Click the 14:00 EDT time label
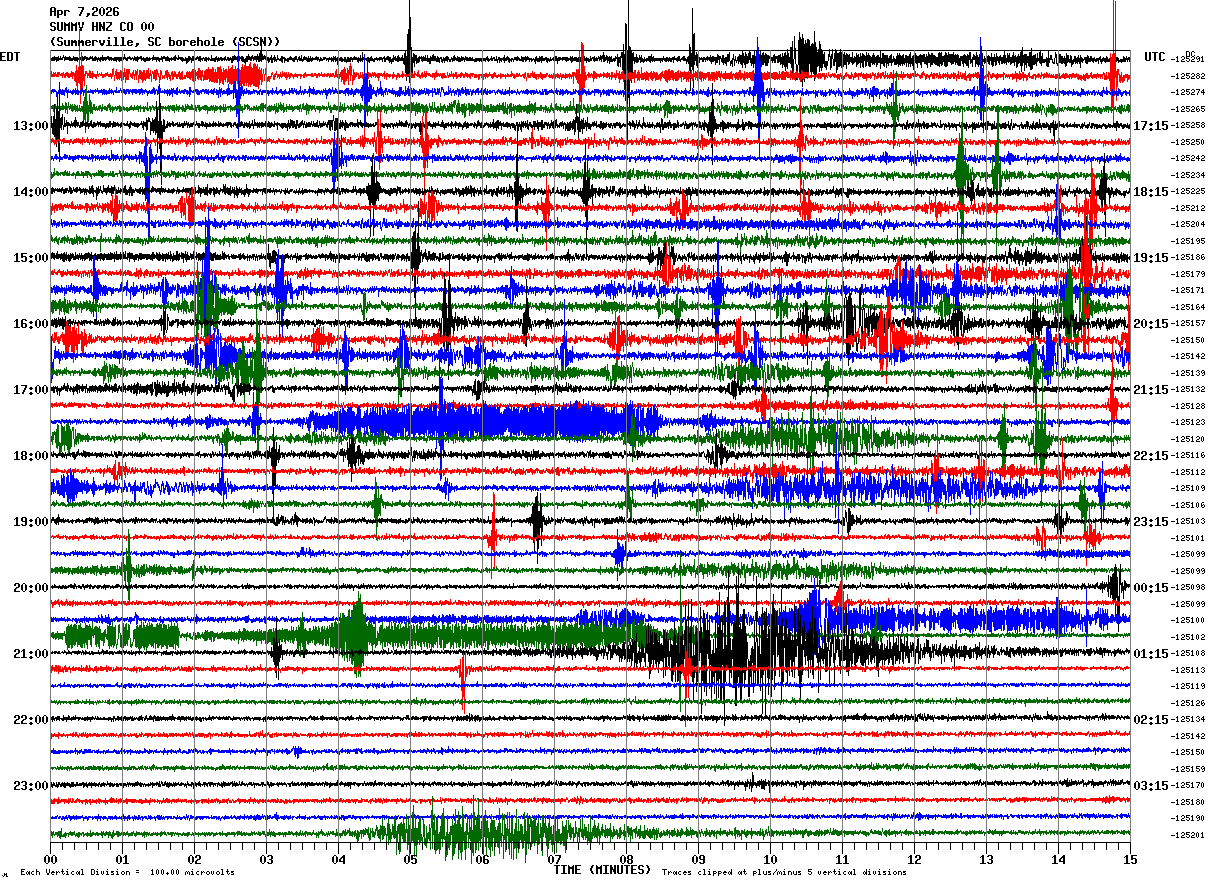 (x=31, y=192)
